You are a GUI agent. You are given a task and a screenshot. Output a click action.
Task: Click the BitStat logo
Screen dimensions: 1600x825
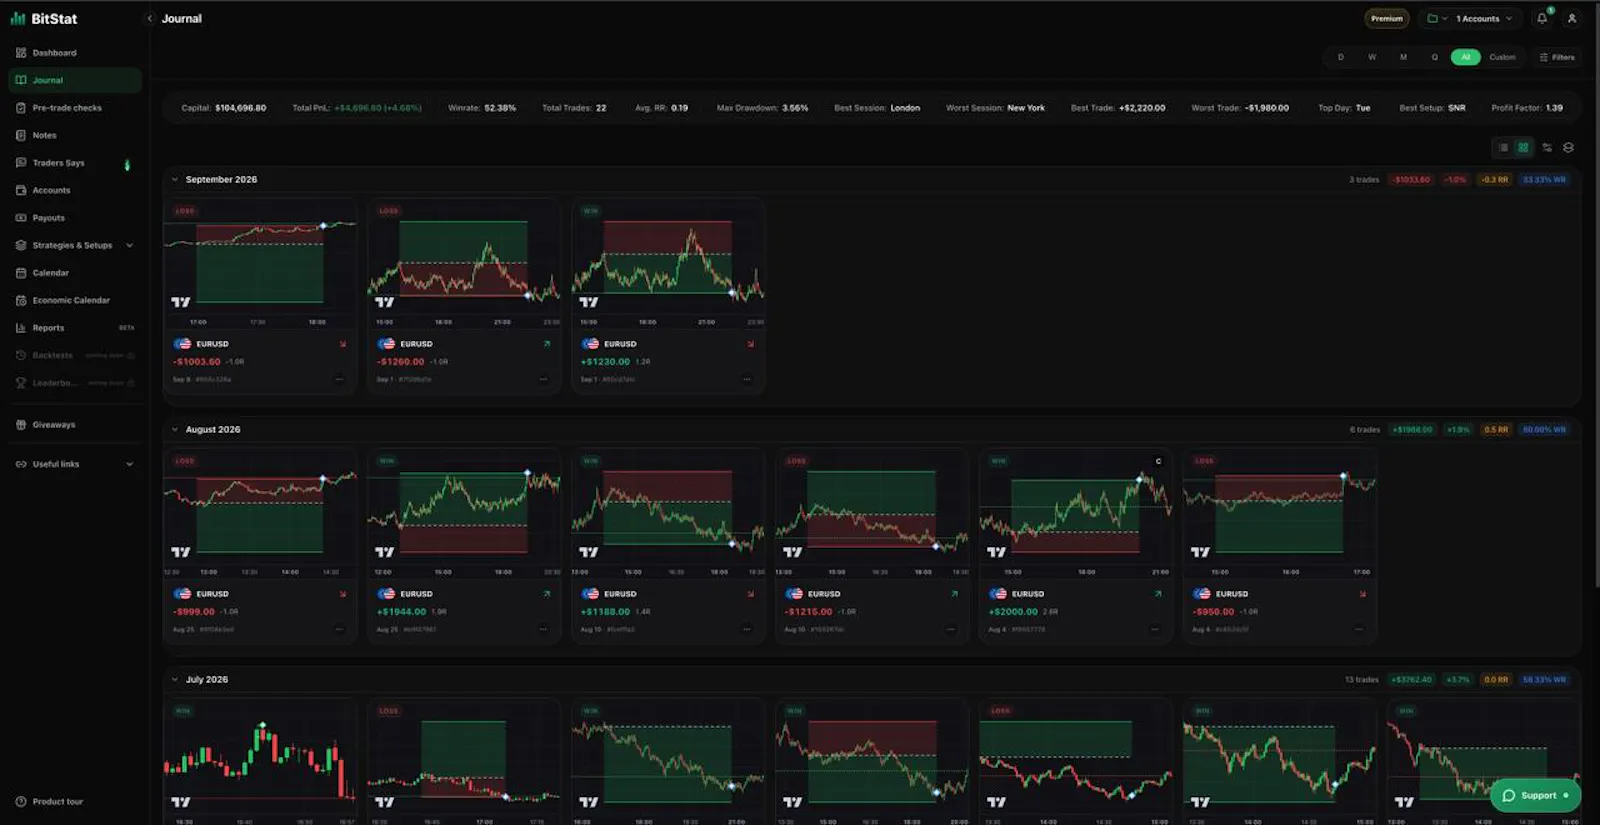tap(44, 18)
